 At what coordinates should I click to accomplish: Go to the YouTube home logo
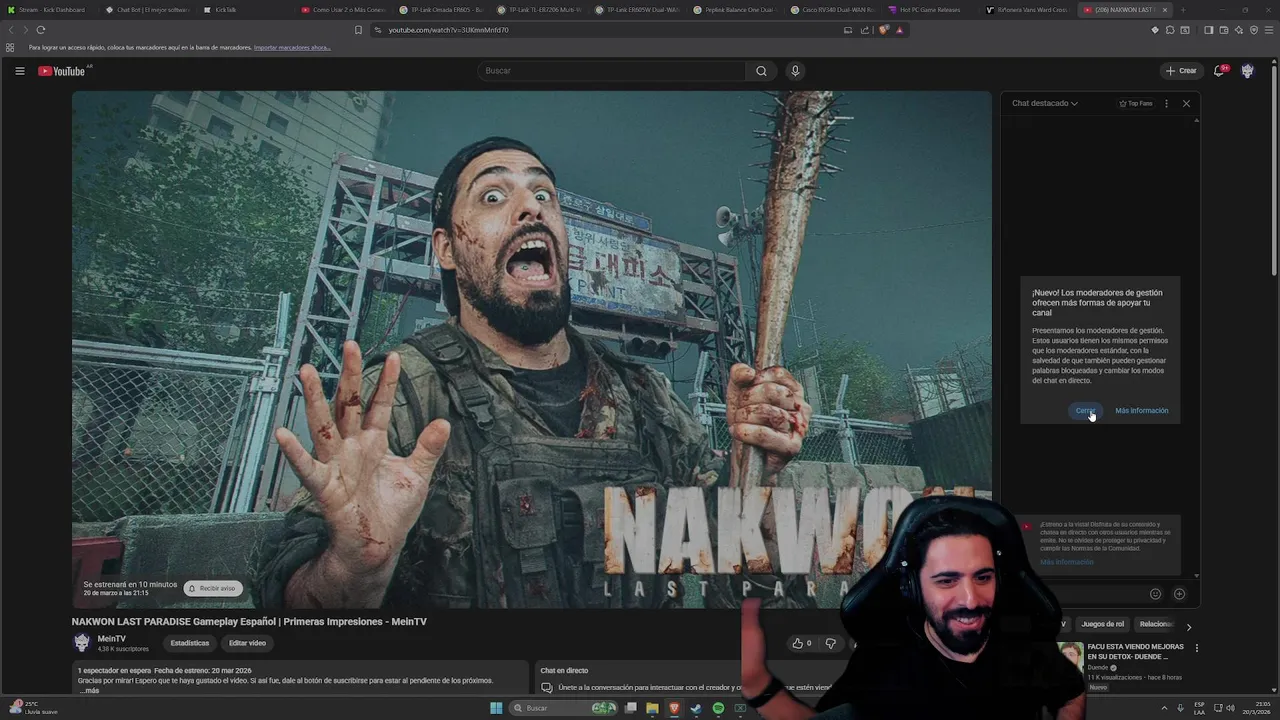click(64, 71)
